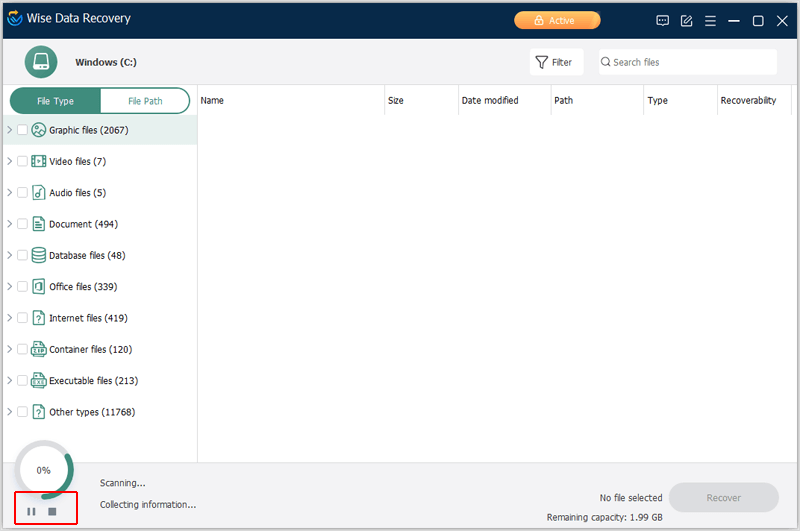Viewport: 800px width, 531px height.
Task: Sort by the Recoverability column header
Action: (x=755, y=100)
